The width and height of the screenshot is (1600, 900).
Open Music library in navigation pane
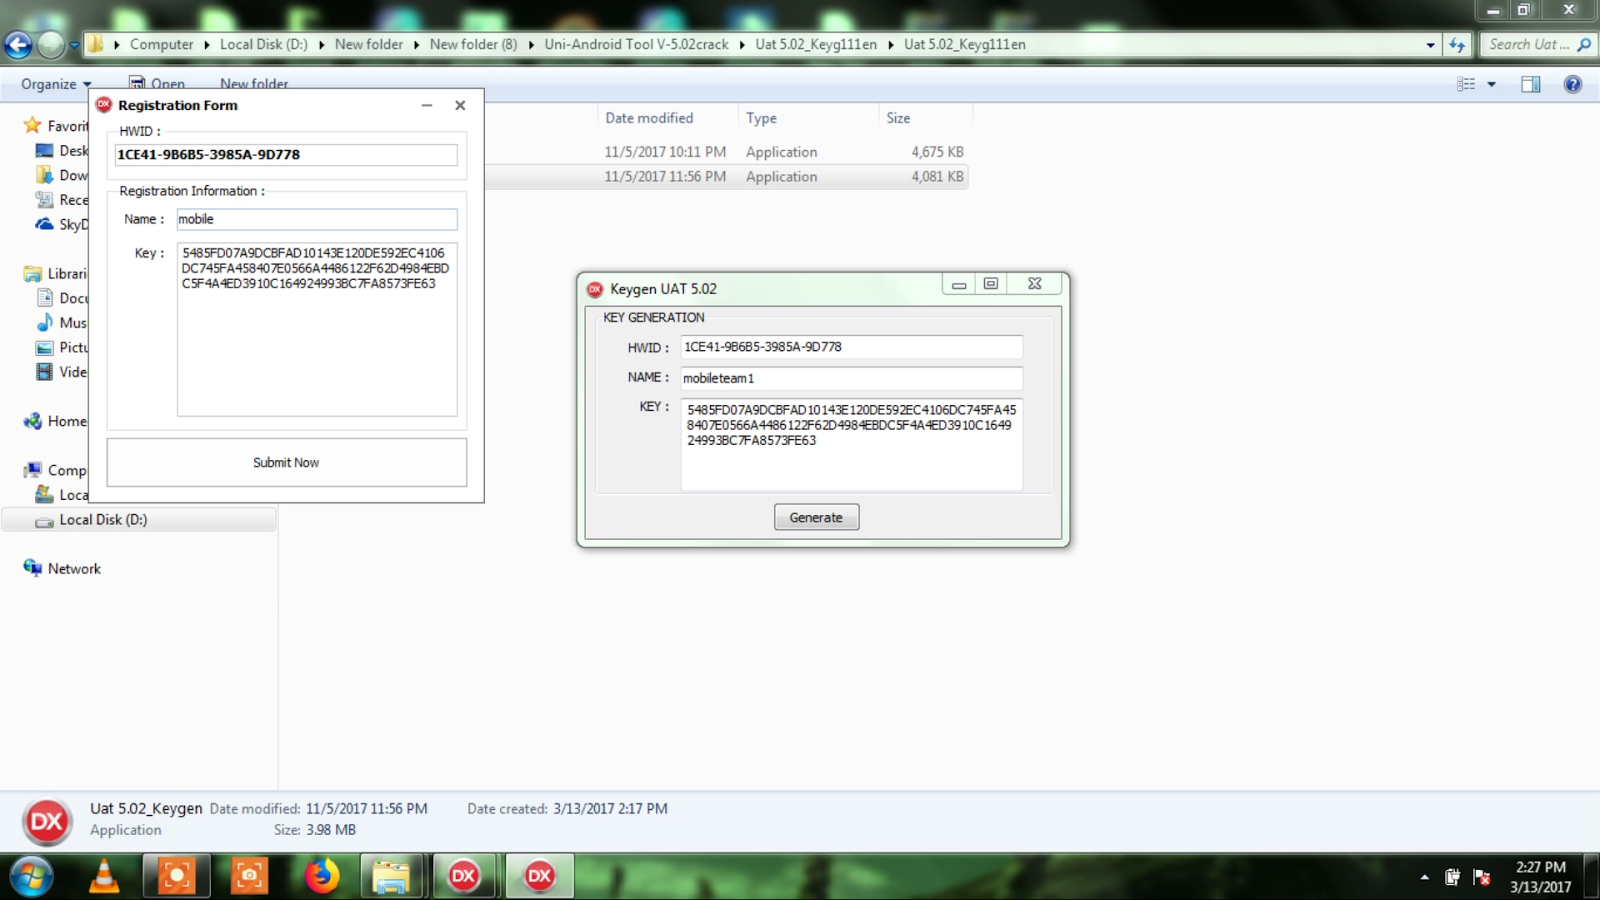click(x=62, y=322)
